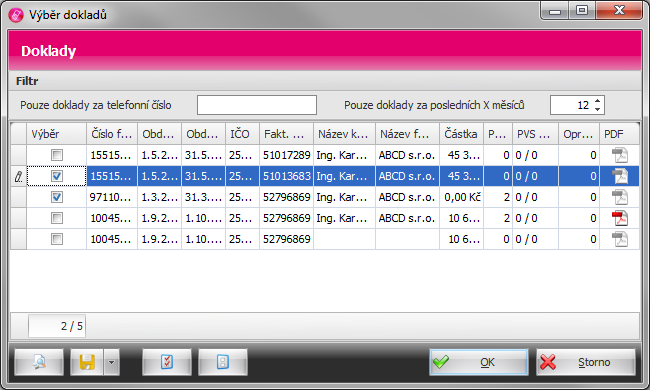Select cell 51013683 in highlighted row
The height and width of the screenshot is (390, 650).
(x=286, y=176)
